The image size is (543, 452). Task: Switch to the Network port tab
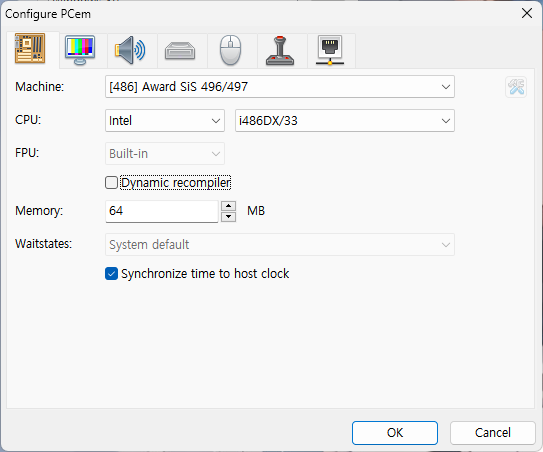pyautogui.click(x=330, y=51)
